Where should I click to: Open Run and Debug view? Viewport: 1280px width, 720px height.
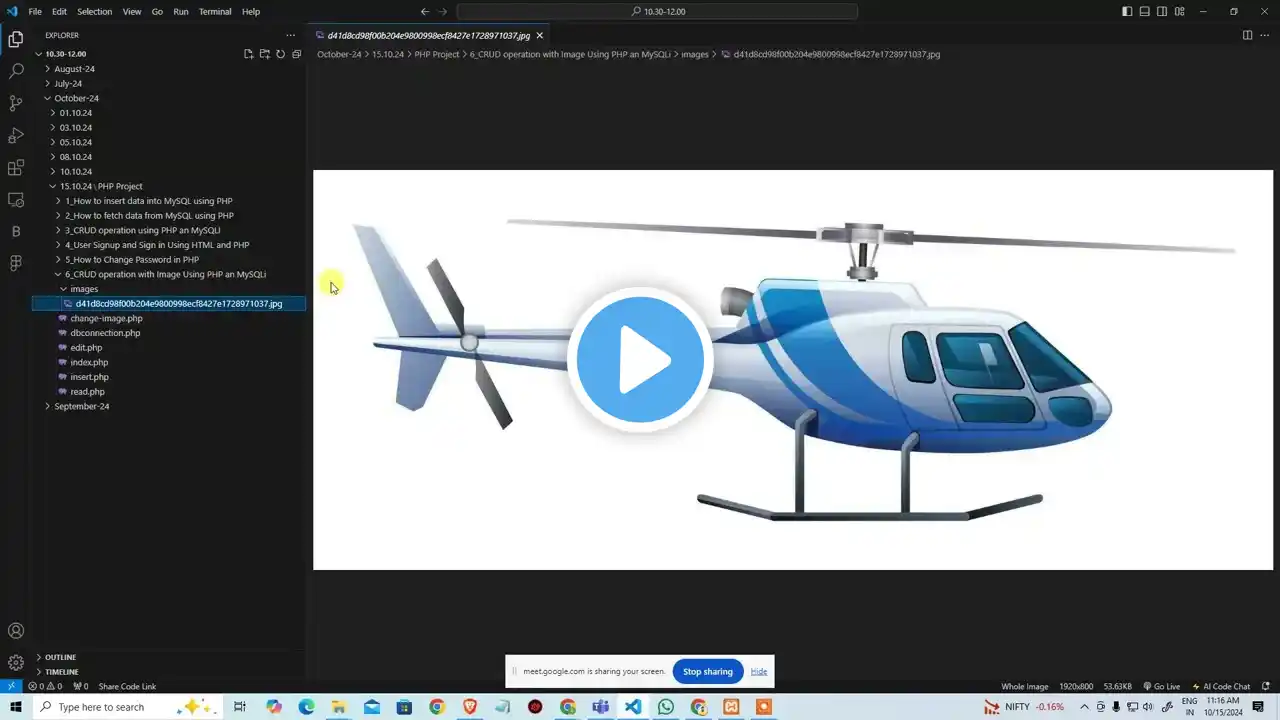(16, 135)
